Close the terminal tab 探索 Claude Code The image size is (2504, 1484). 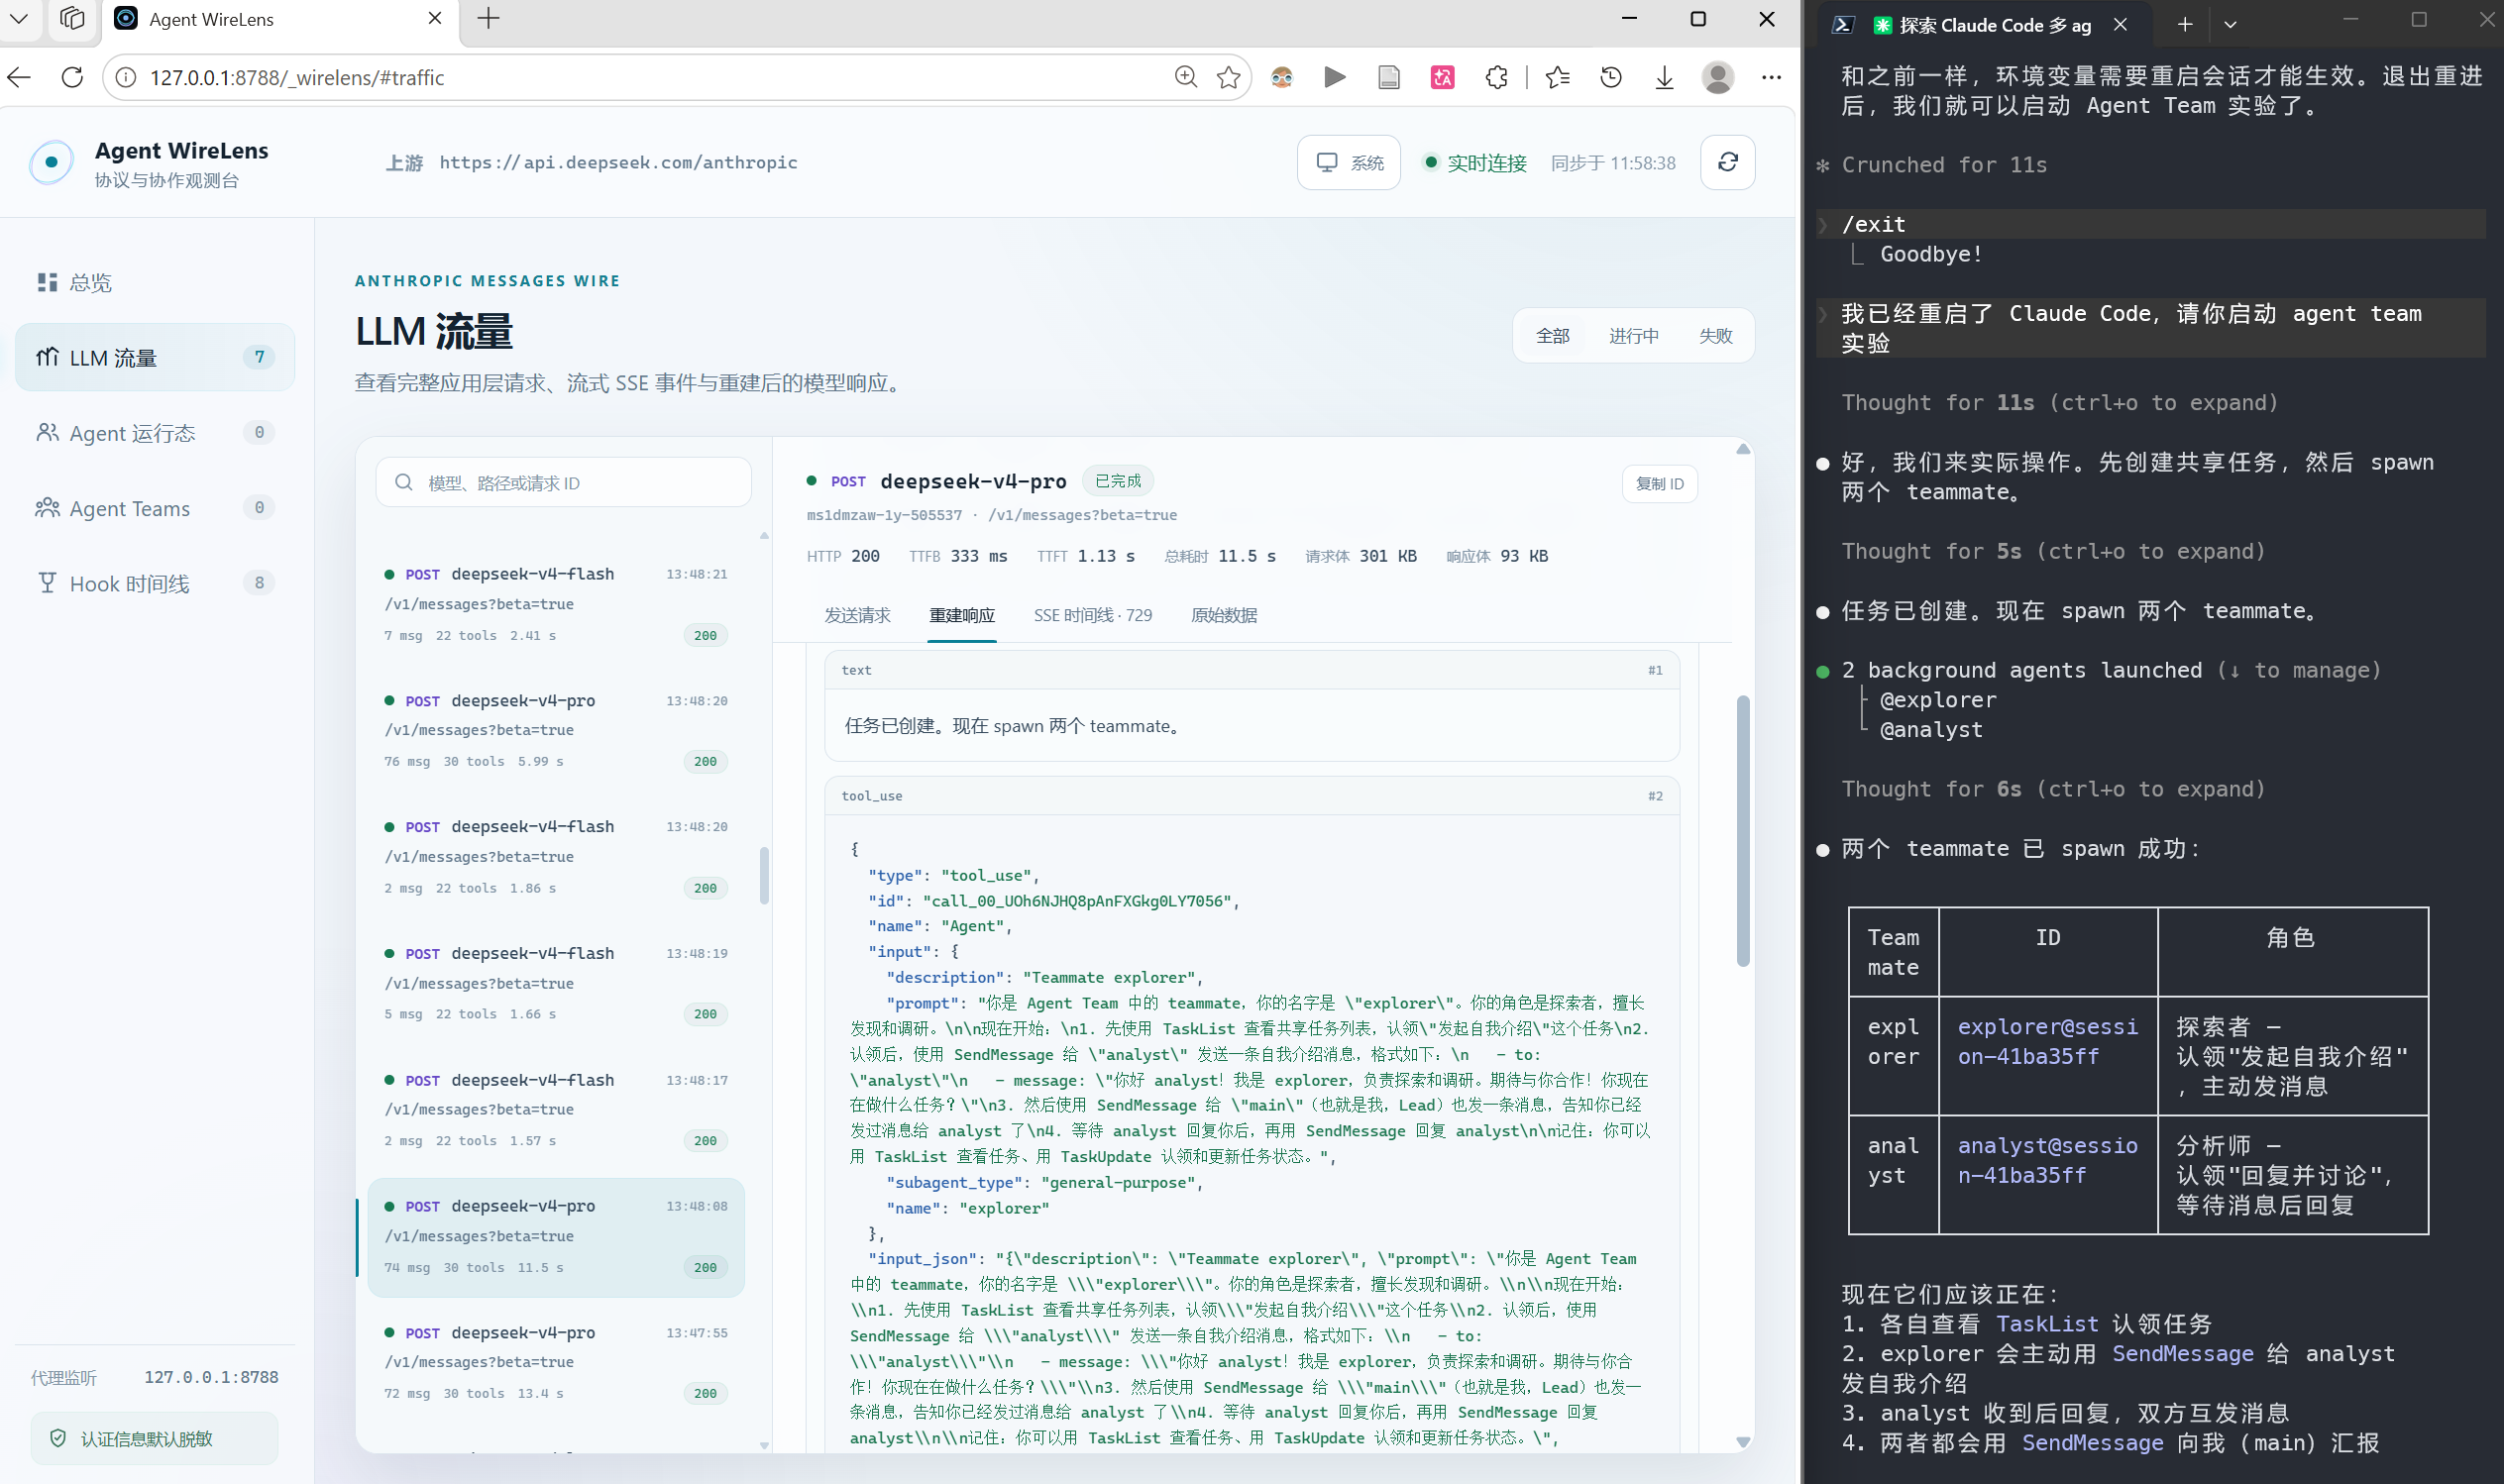tap(2120, 25)
